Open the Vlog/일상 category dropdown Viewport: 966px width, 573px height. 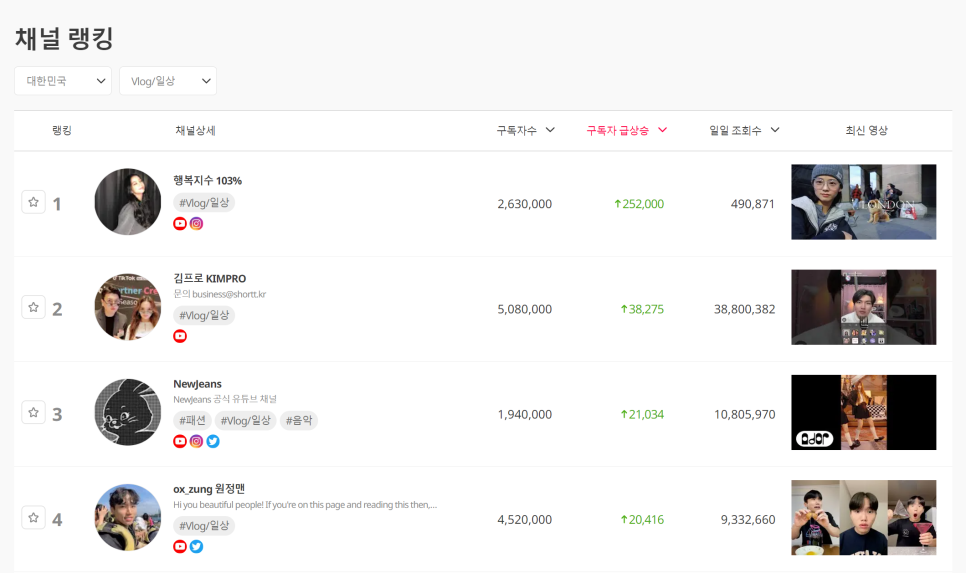[x=168, y=81]
